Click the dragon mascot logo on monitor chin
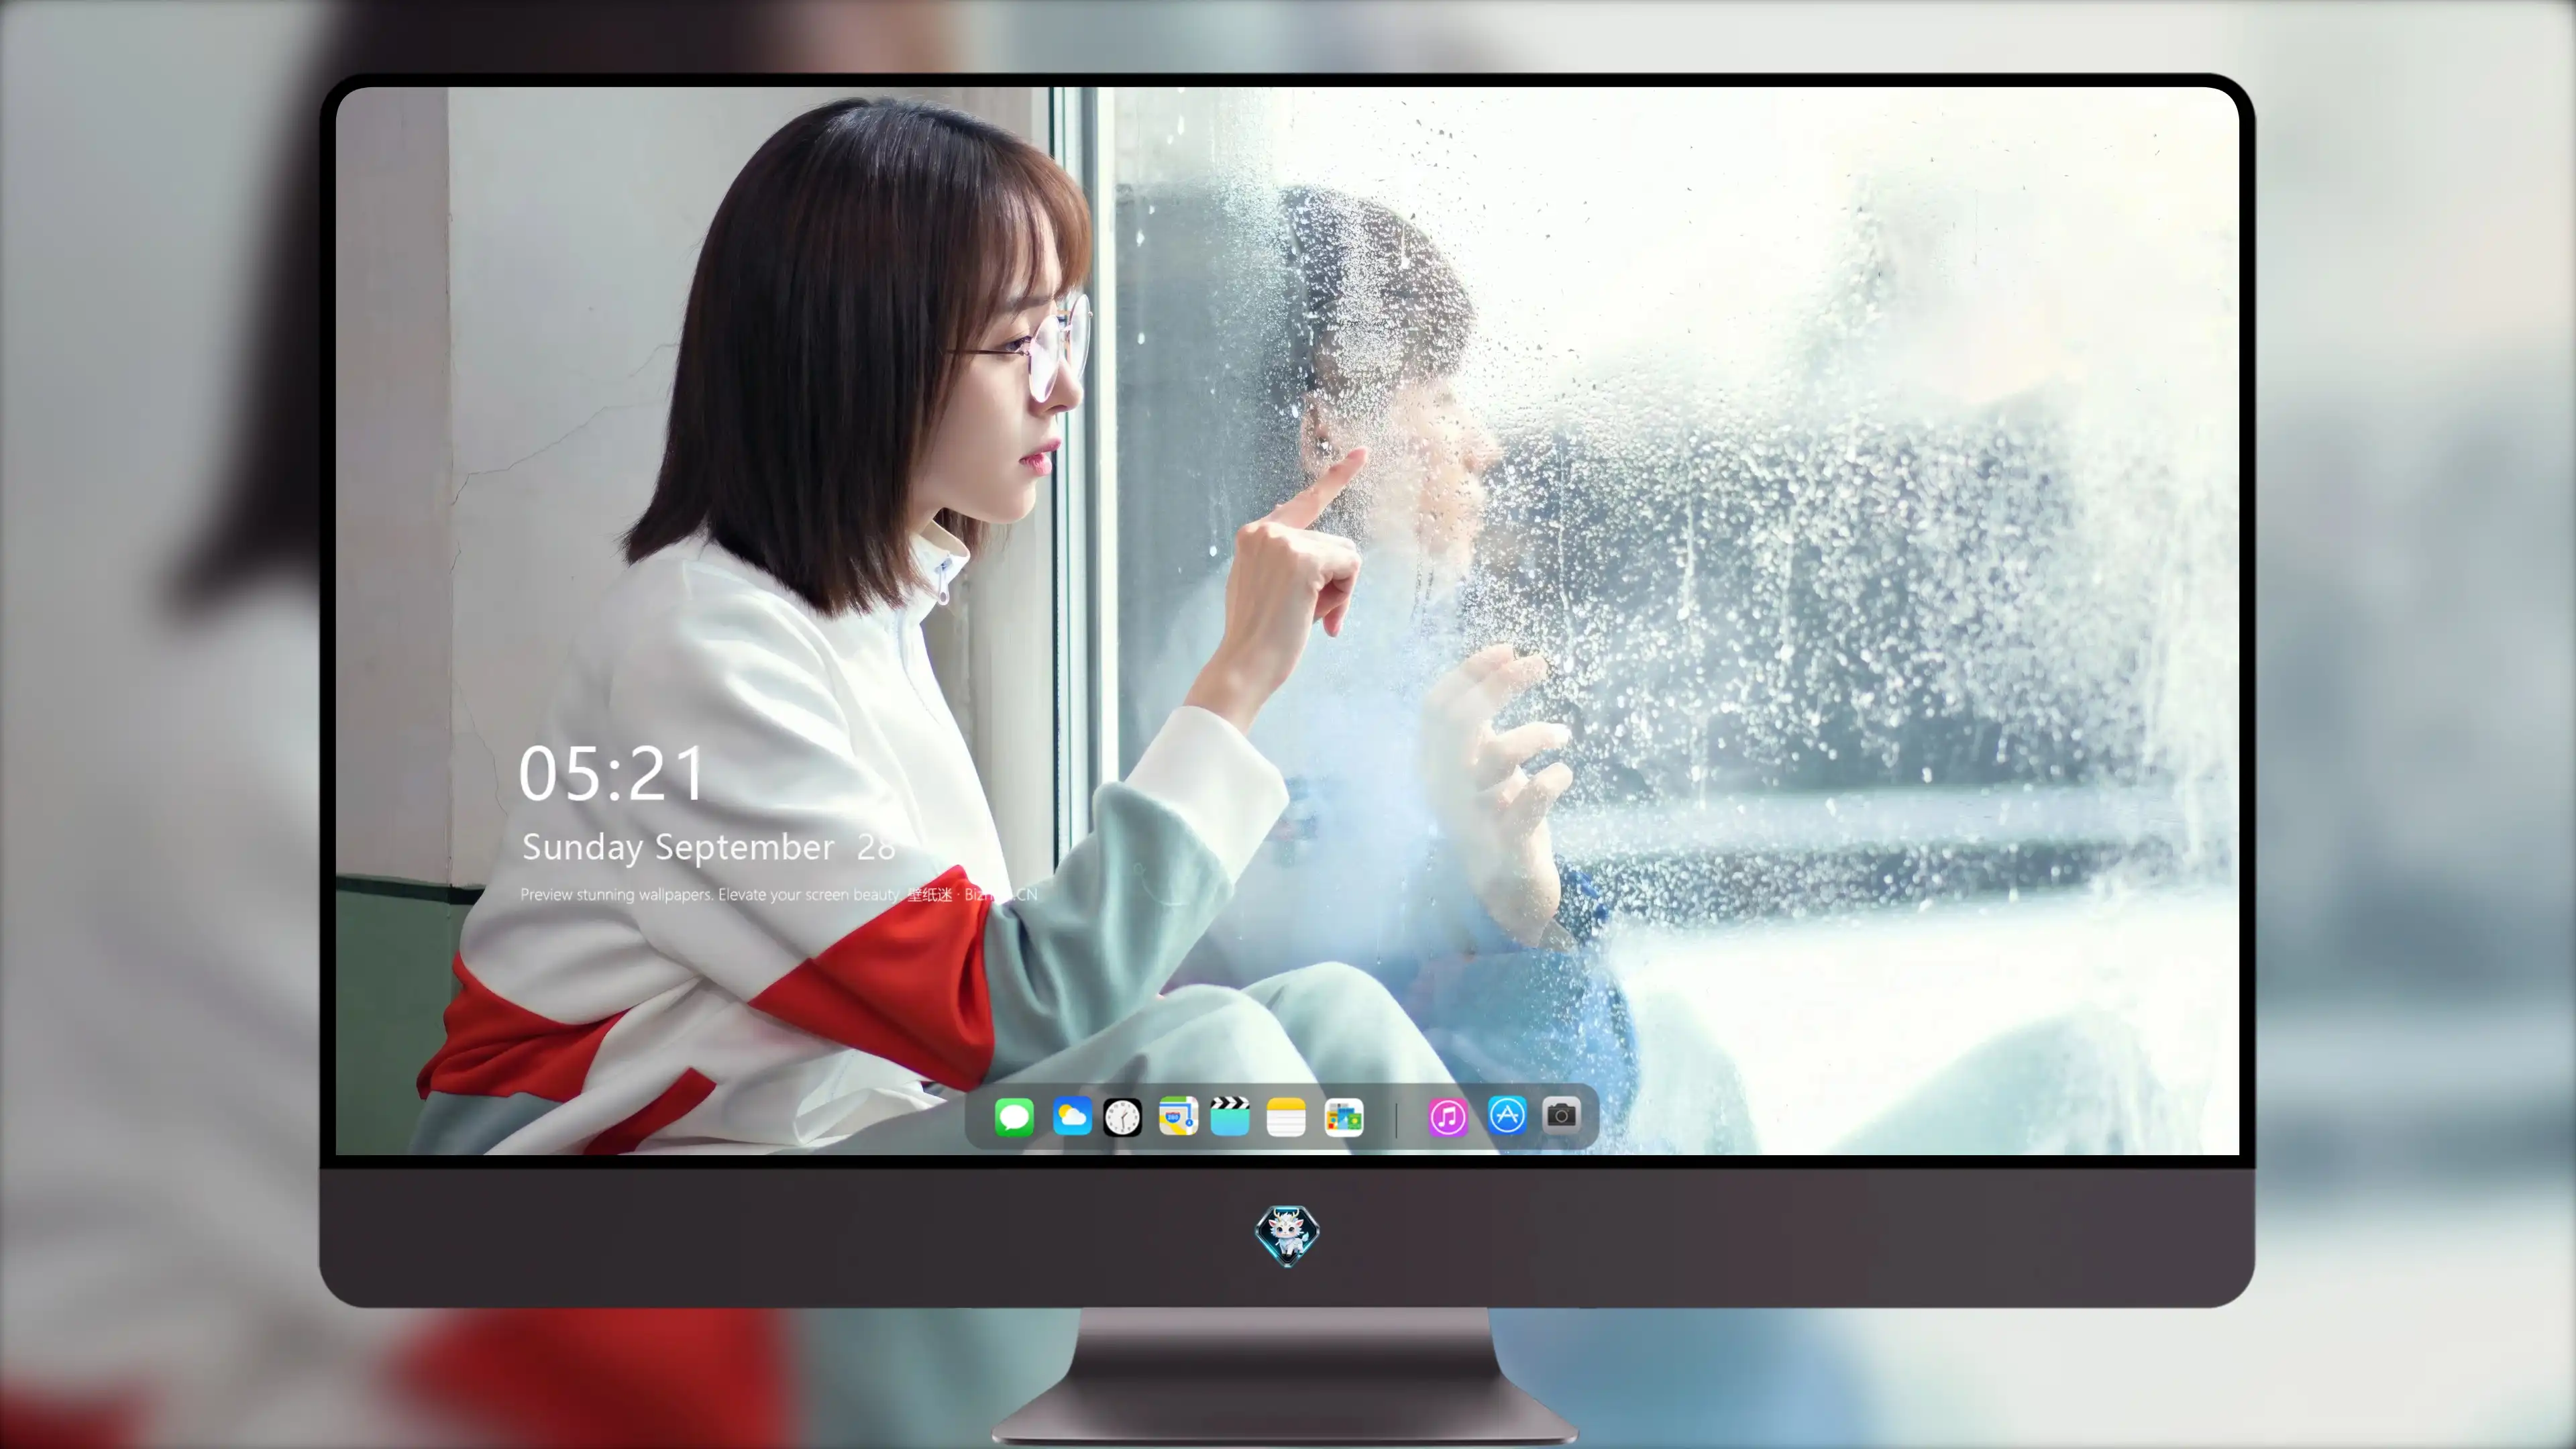 1287,1236
